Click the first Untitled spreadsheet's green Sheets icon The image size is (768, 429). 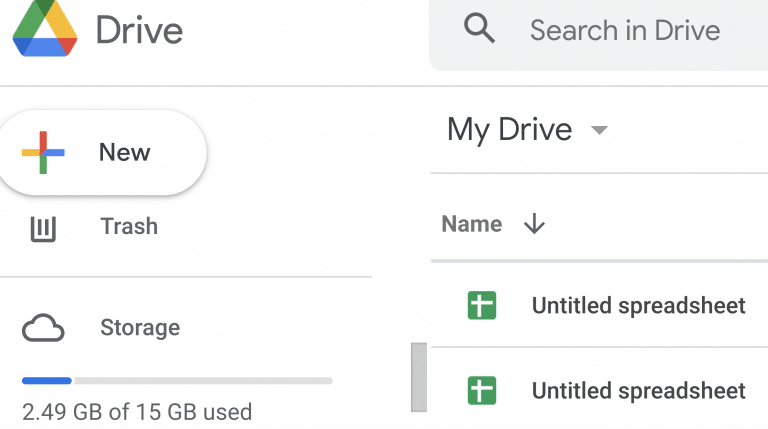482,305
